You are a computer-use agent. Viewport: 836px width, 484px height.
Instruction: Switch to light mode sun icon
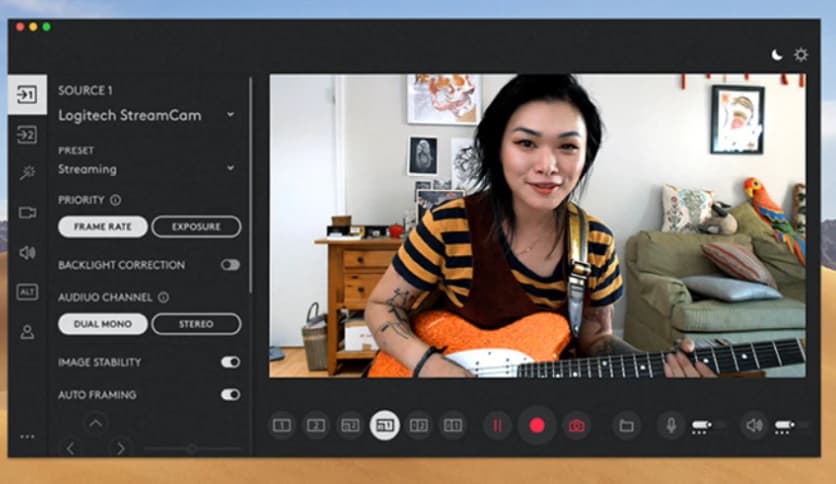click(x=801, y=54)
